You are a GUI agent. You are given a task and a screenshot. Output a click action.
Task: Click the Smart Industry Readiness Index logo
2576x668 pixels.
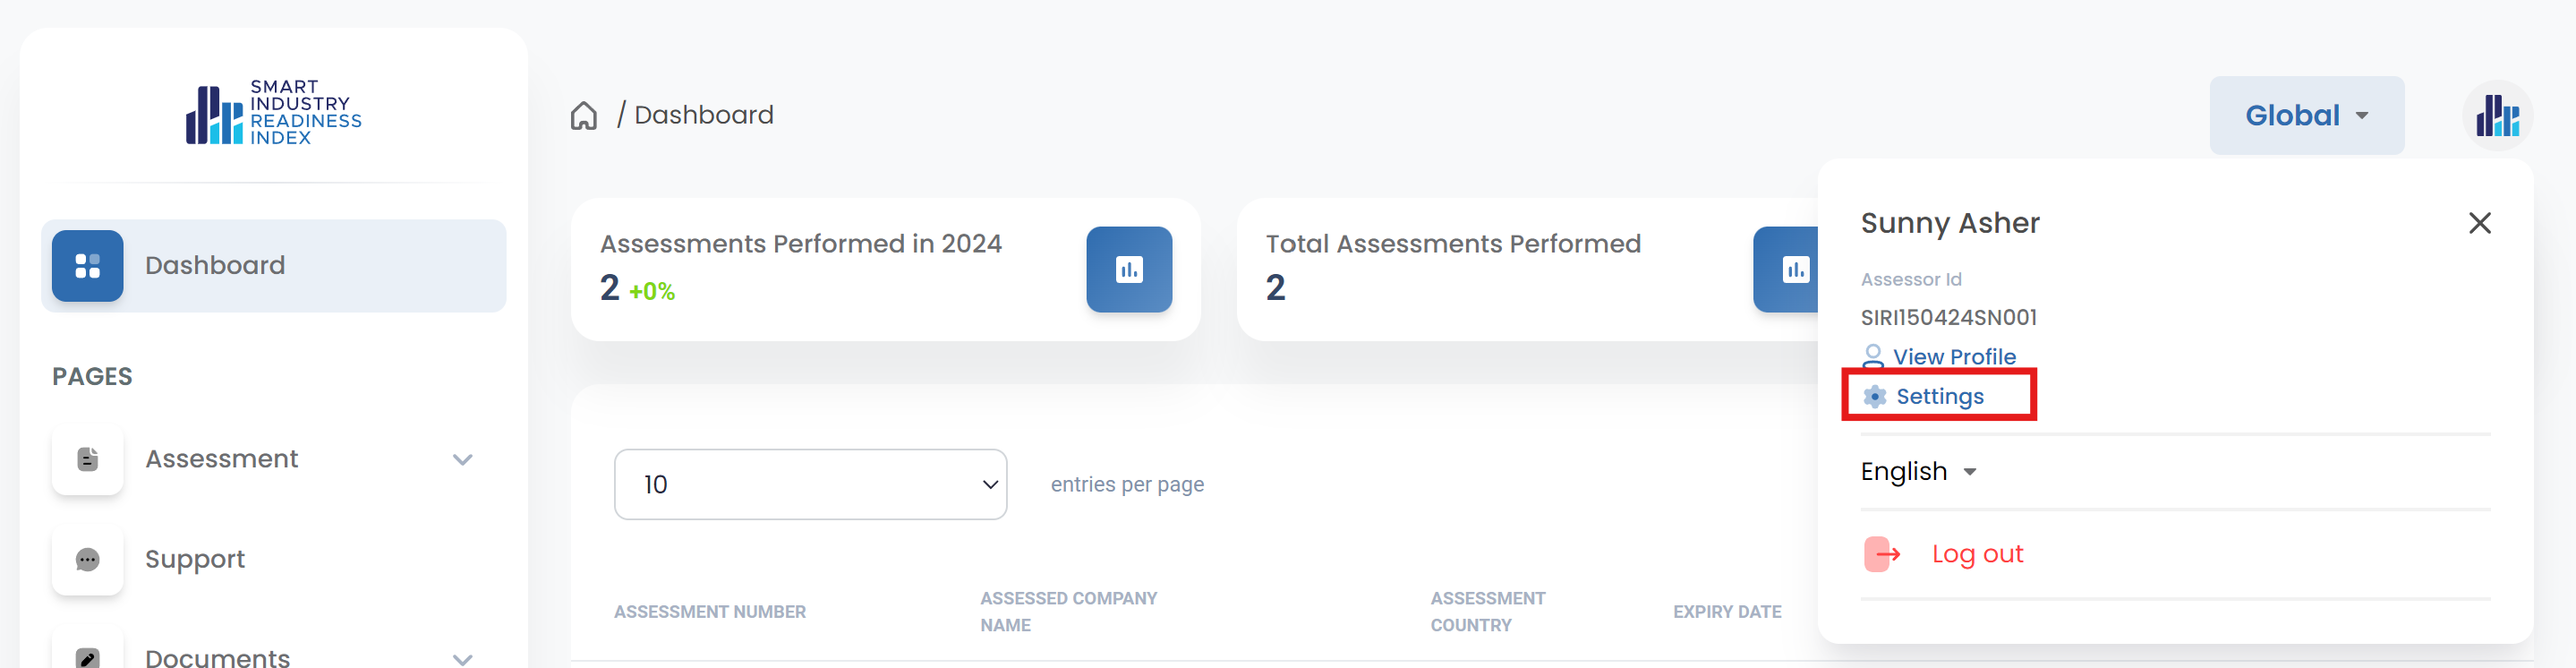[273, 113]
